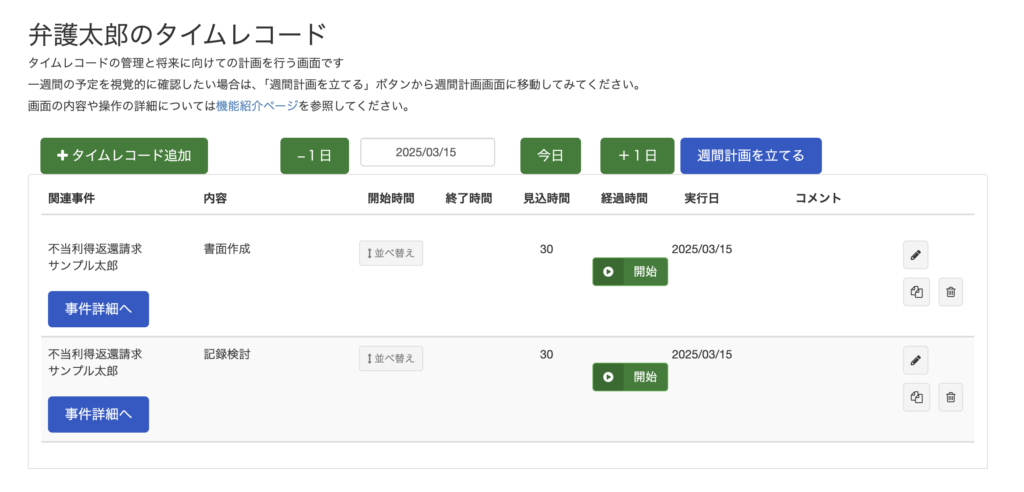Delete the 書面作成 record with trash icon
This screenshot has width=1024, height=492.
click(950, 292)
